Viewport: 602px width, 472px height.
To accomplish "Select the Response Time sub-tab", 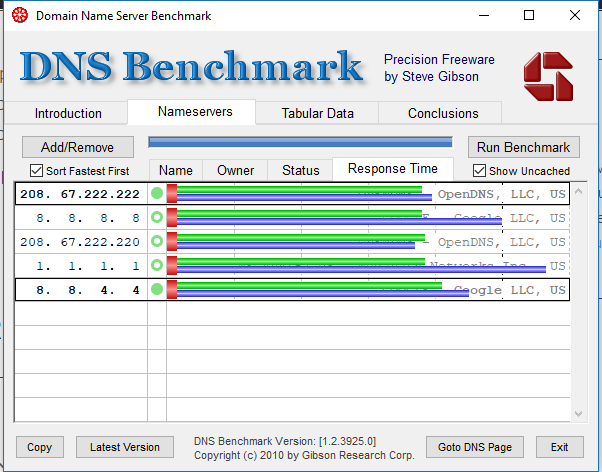I will pos(393,169).
